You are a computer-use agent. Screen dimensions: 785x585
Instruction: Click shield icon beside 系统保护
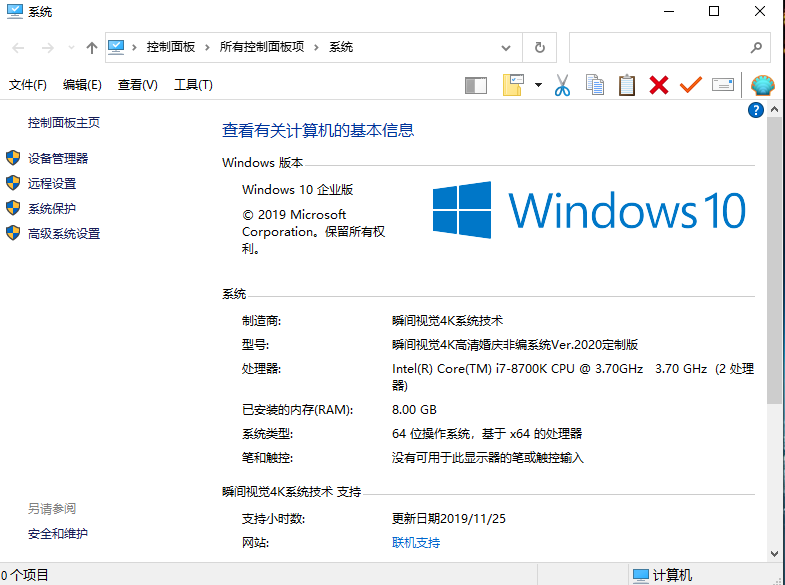tap(13, 208)
